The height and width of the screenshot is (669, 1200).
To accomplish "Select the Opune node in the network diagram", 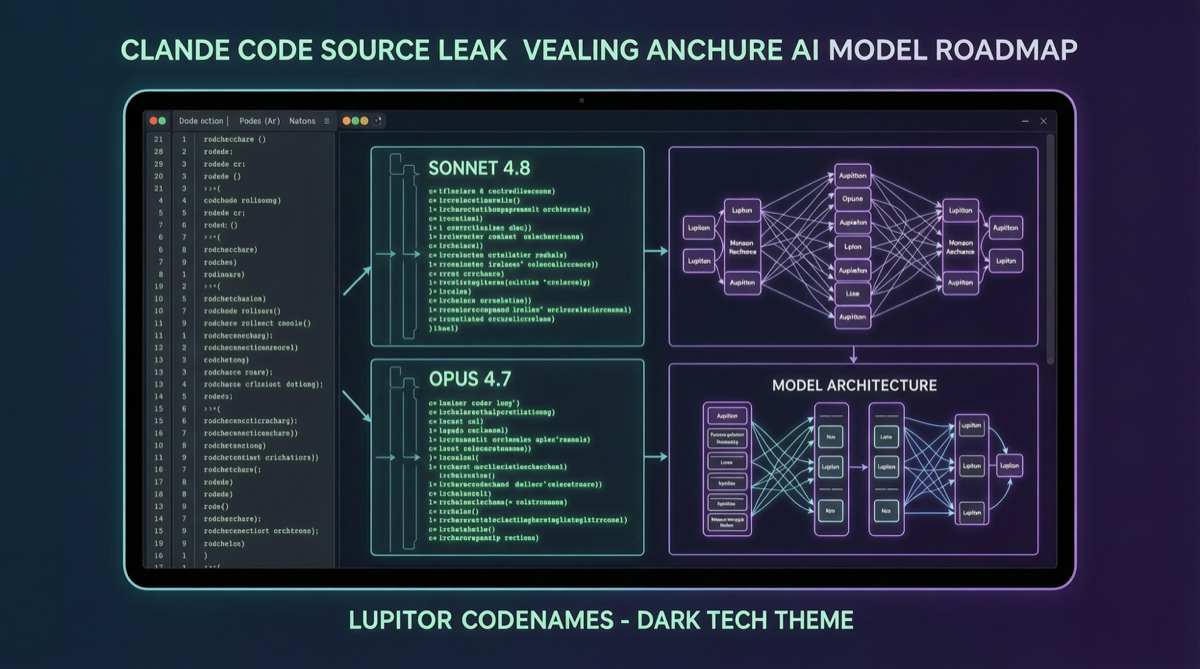I will coord(853,198).
